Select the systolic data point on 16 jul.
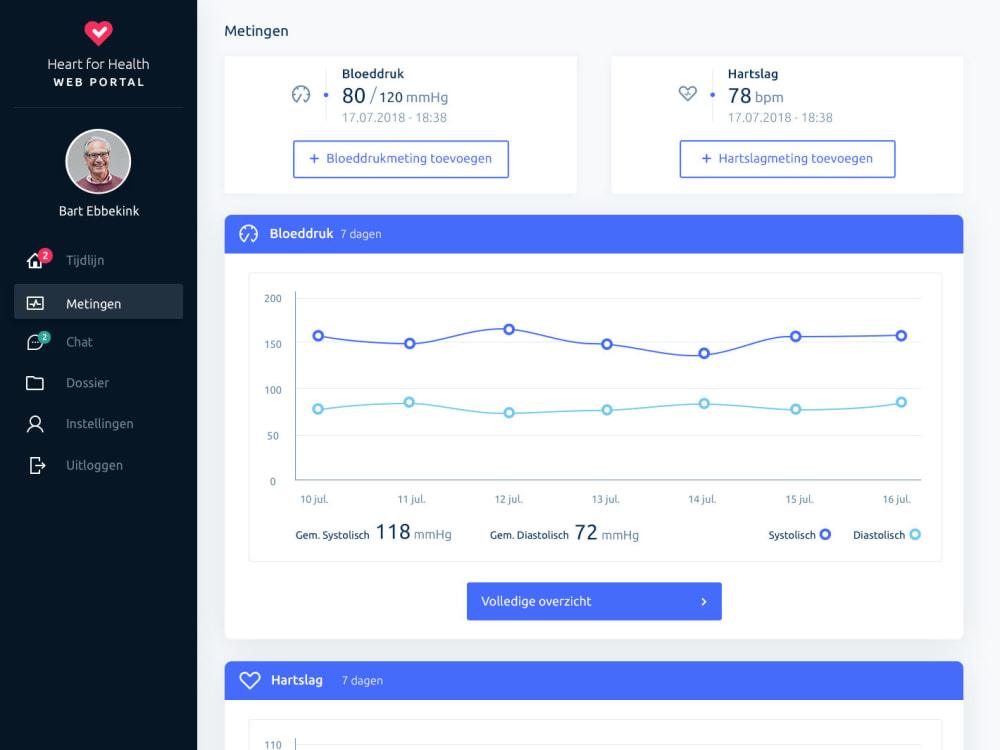 901,336
